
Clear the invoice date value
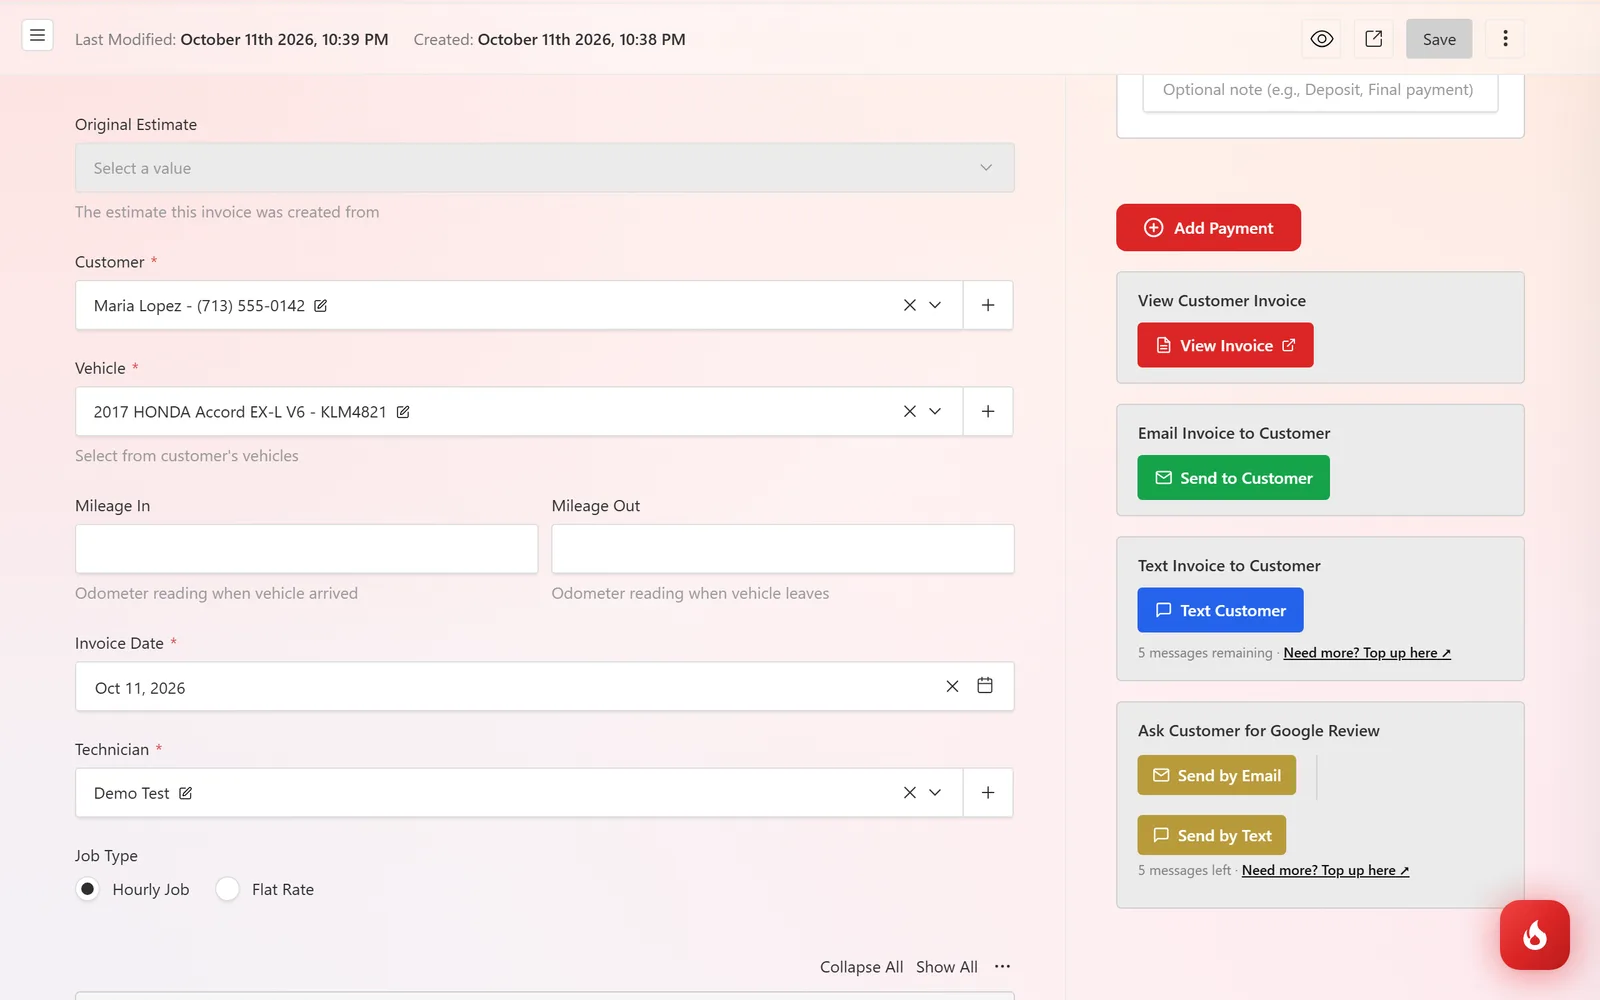[952, 686]
